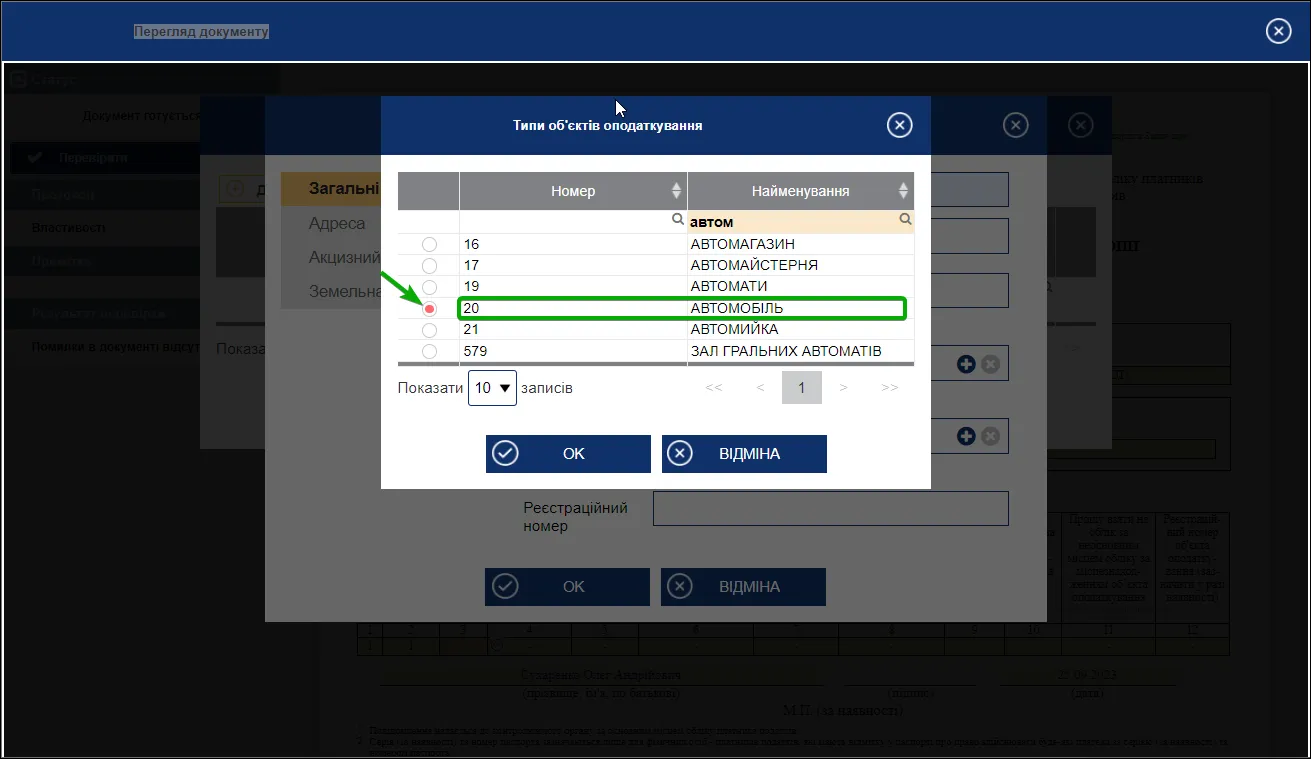Click ВІДМІНА in types dialog
The width and height of the screenshot is (1311, 759).
(x=744, y=454)
